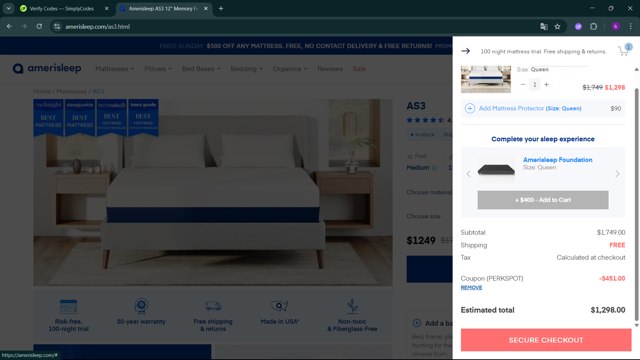Open the Extensions puzzle icon
640x360 pixels.
[593, 27]
